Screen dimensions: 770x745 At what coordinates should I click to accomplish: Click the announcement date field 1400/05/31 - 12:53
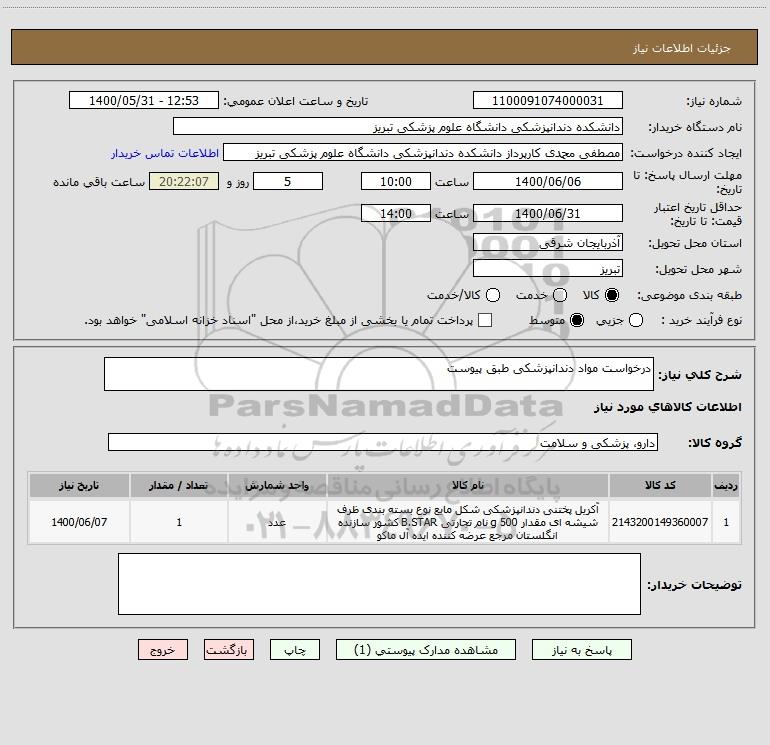(144, 101)
